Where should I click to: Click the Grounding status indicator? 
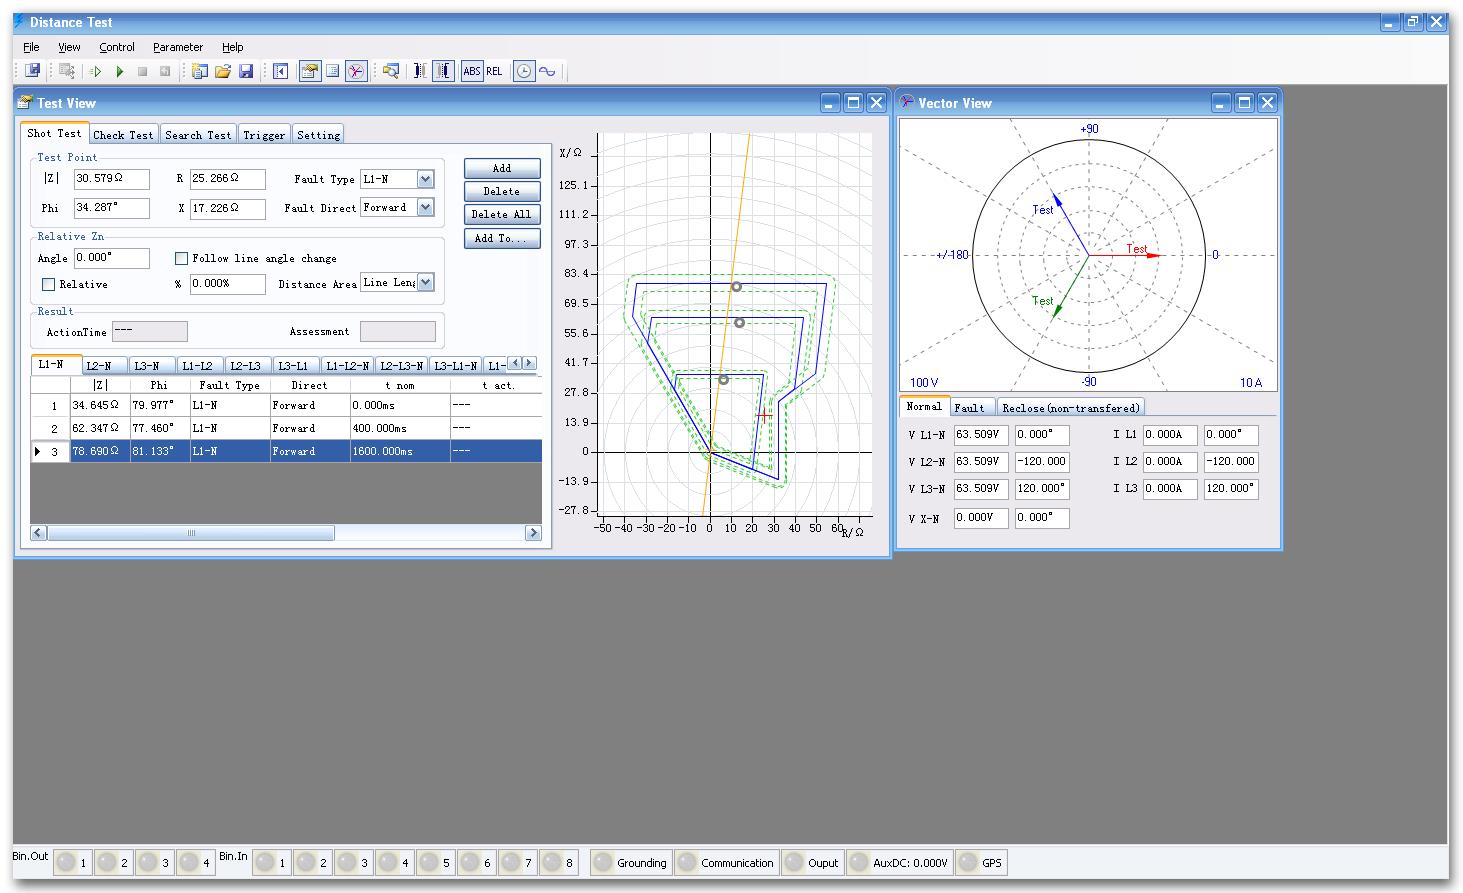630,863
